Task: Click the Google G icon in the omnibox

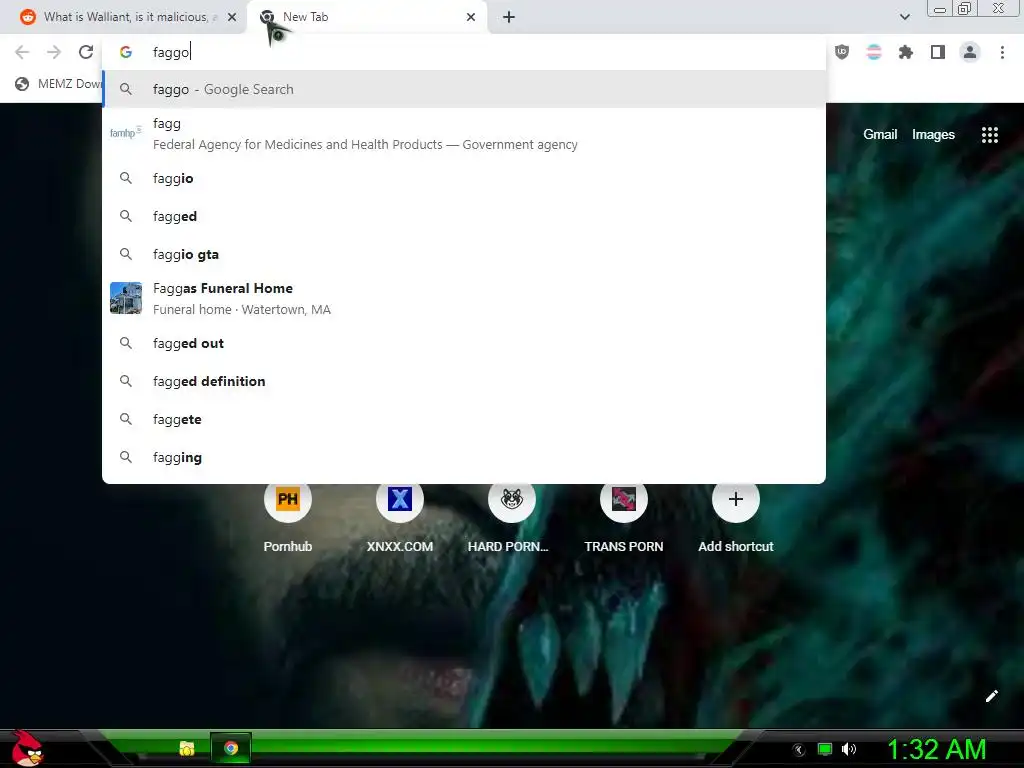Action: [125, 52]
